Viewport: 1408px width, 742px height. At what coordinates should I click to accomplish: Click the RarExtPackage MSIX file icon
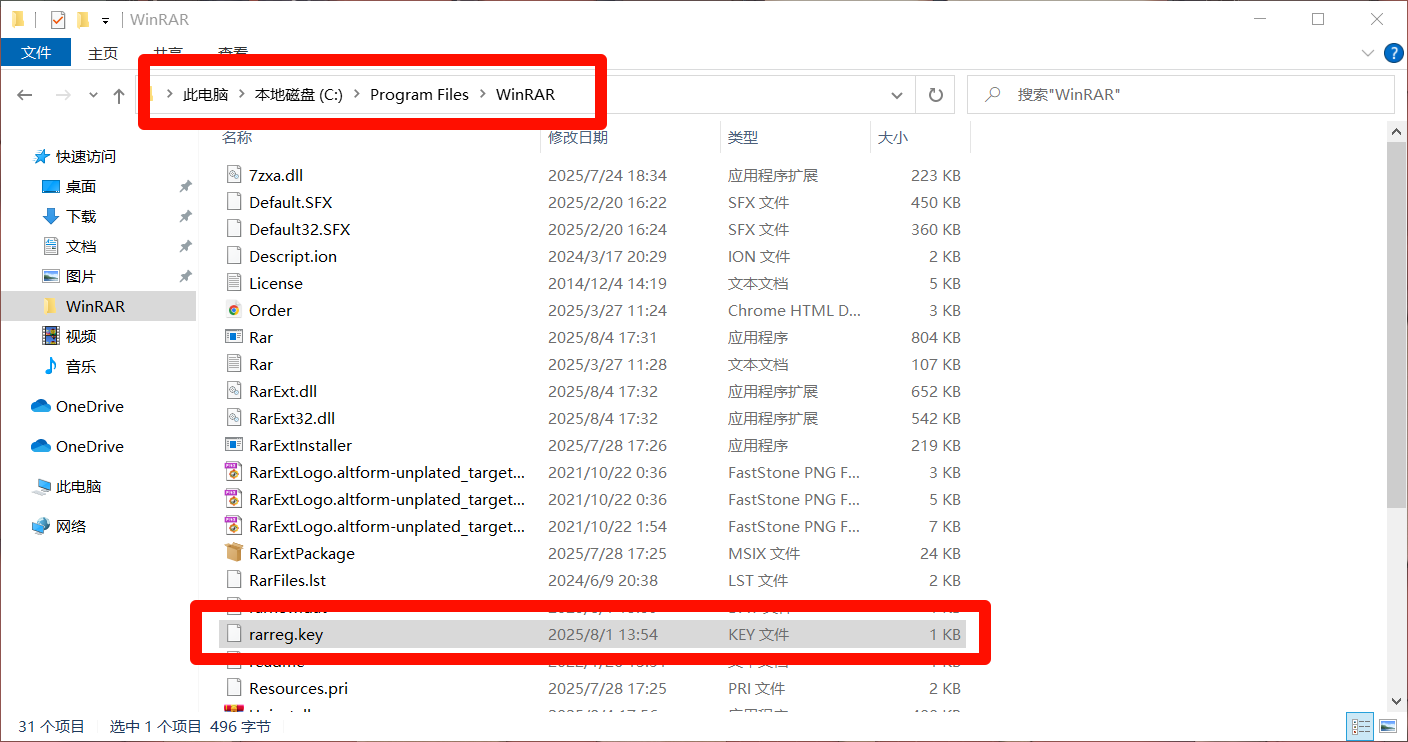pyautogui.click(x=234, y=553)
